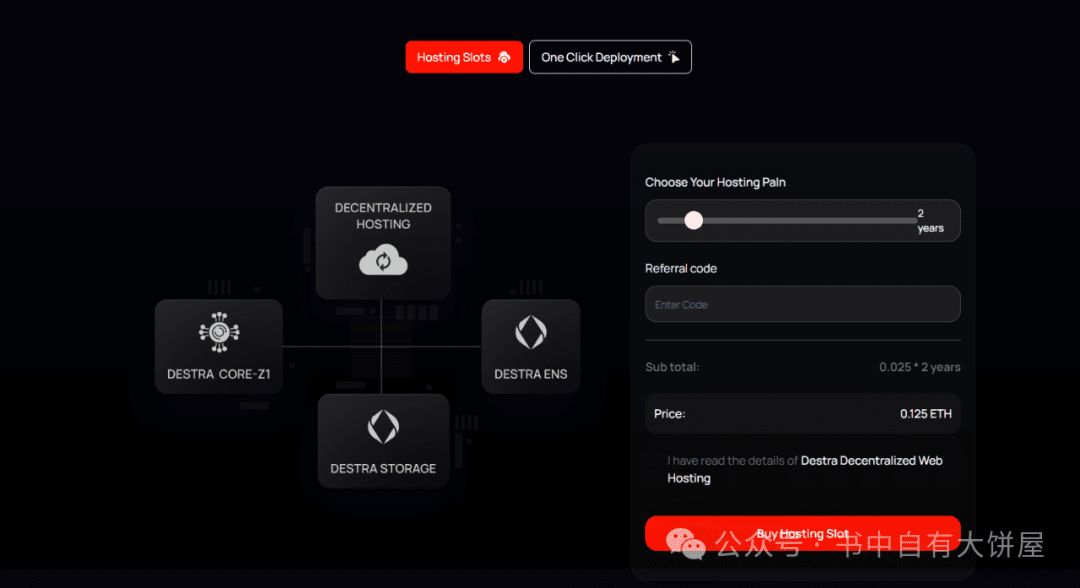The image size is (1080, 588).
Task: Select the DESTRA ENS label
Action: coord(531,374)
